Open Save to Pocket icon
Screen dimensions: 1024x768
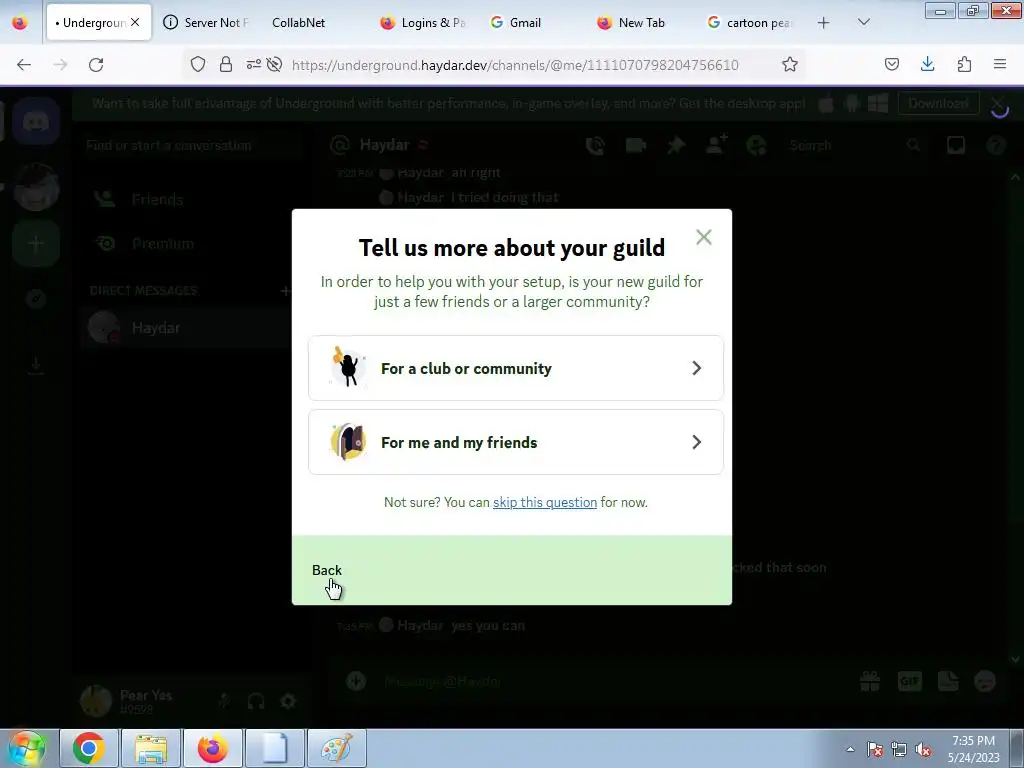(891, 64)
